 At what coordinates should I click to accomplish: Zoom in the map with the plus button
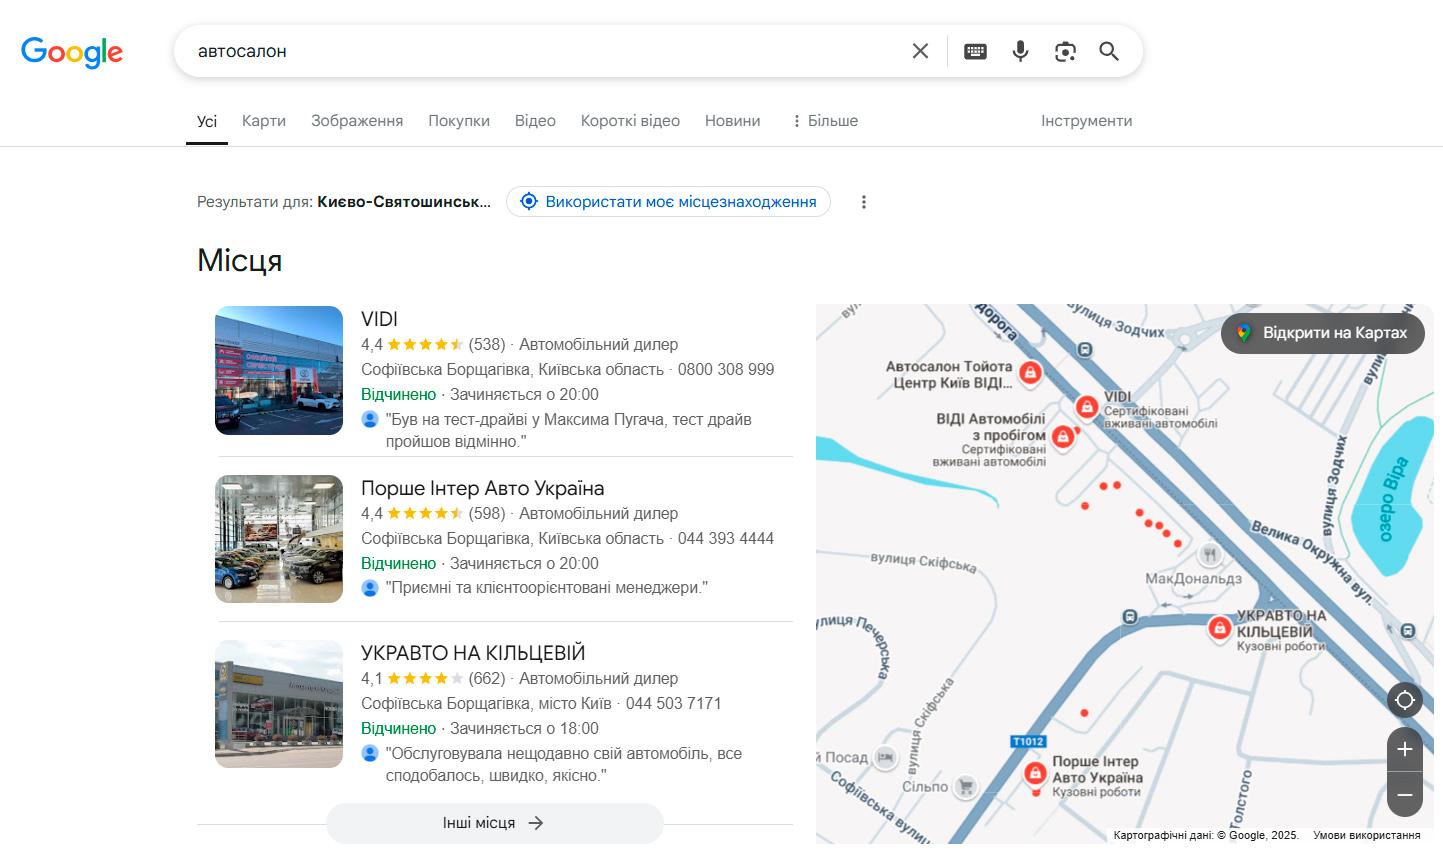(x=1405, y=749)
